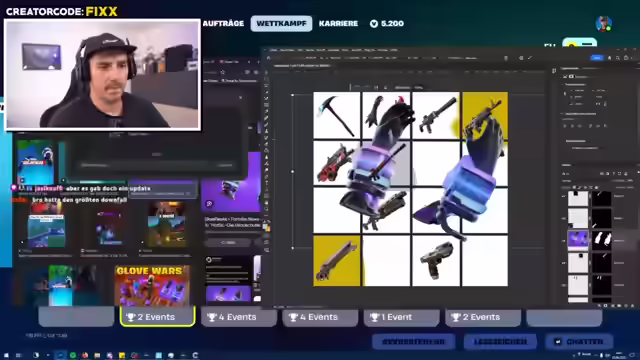The width and height of the screenshot is (640, 360).
Task: Toggle visibility of the purple glove layer
Action: click(564, 240)
